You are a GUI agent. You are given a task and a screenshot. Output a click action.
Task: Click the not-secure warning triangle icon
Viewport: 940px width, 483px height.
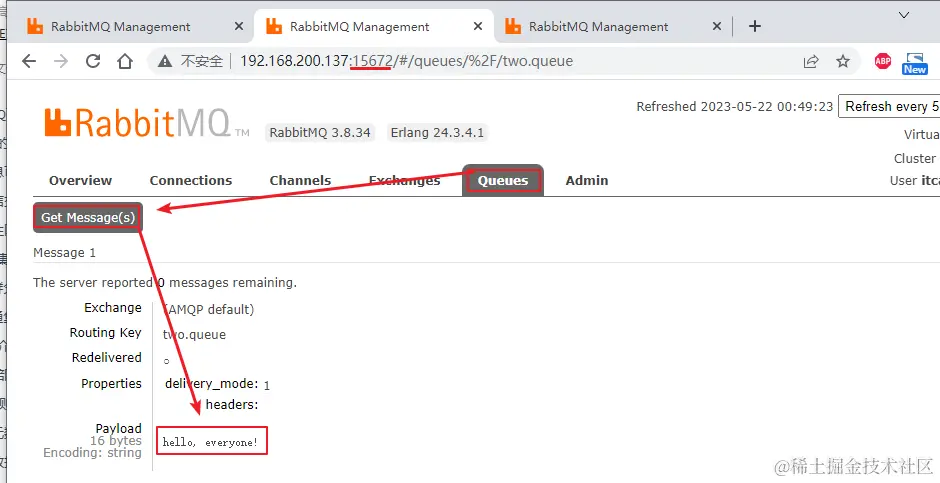point(165,61)
